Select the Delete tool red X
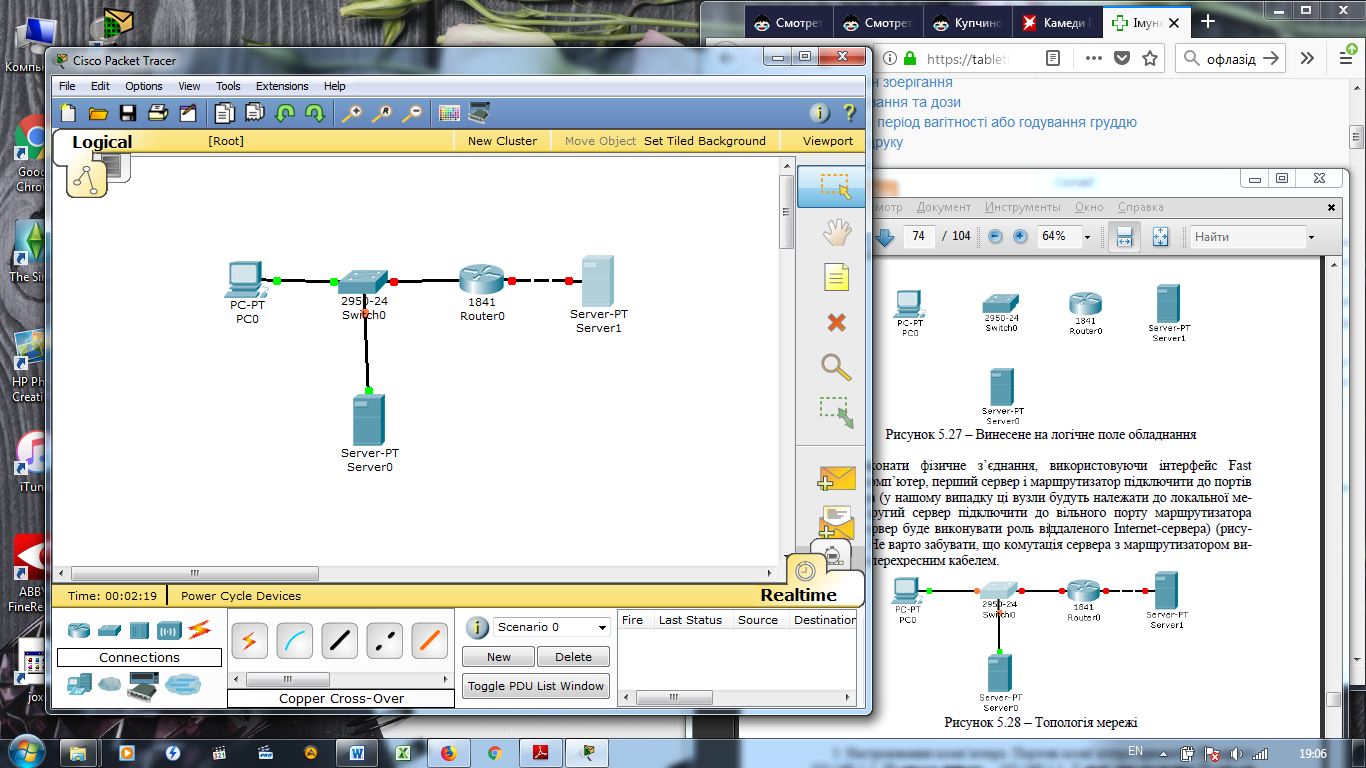 (x=837, y=322)
